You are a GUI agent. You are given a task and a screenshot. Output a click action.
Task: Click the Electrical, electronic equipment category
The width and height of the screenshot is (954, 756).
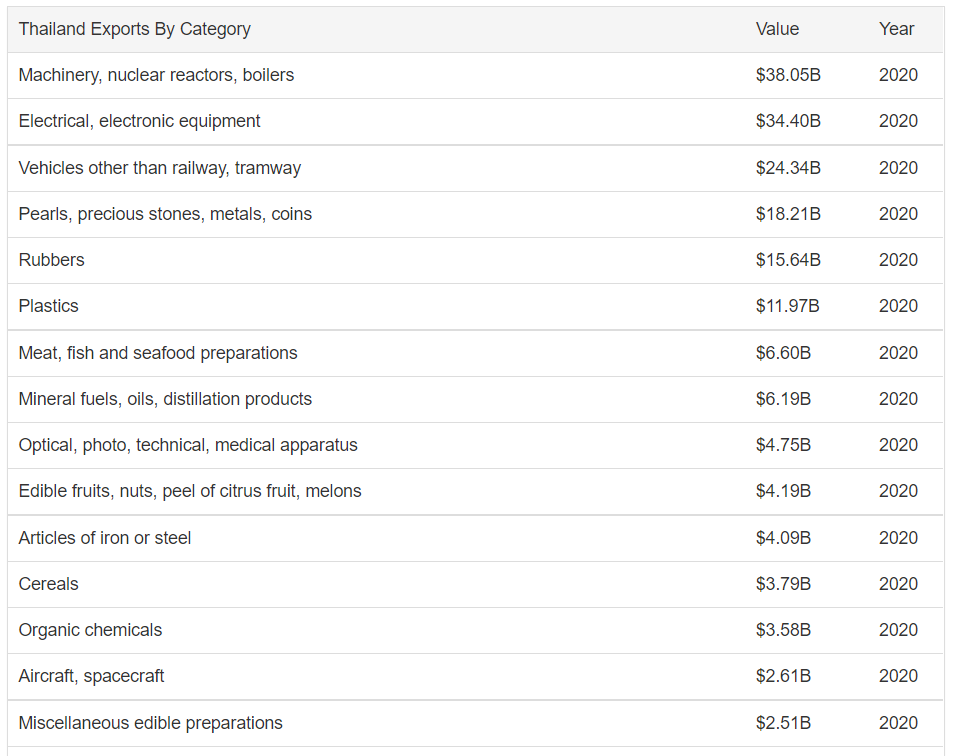139,121
